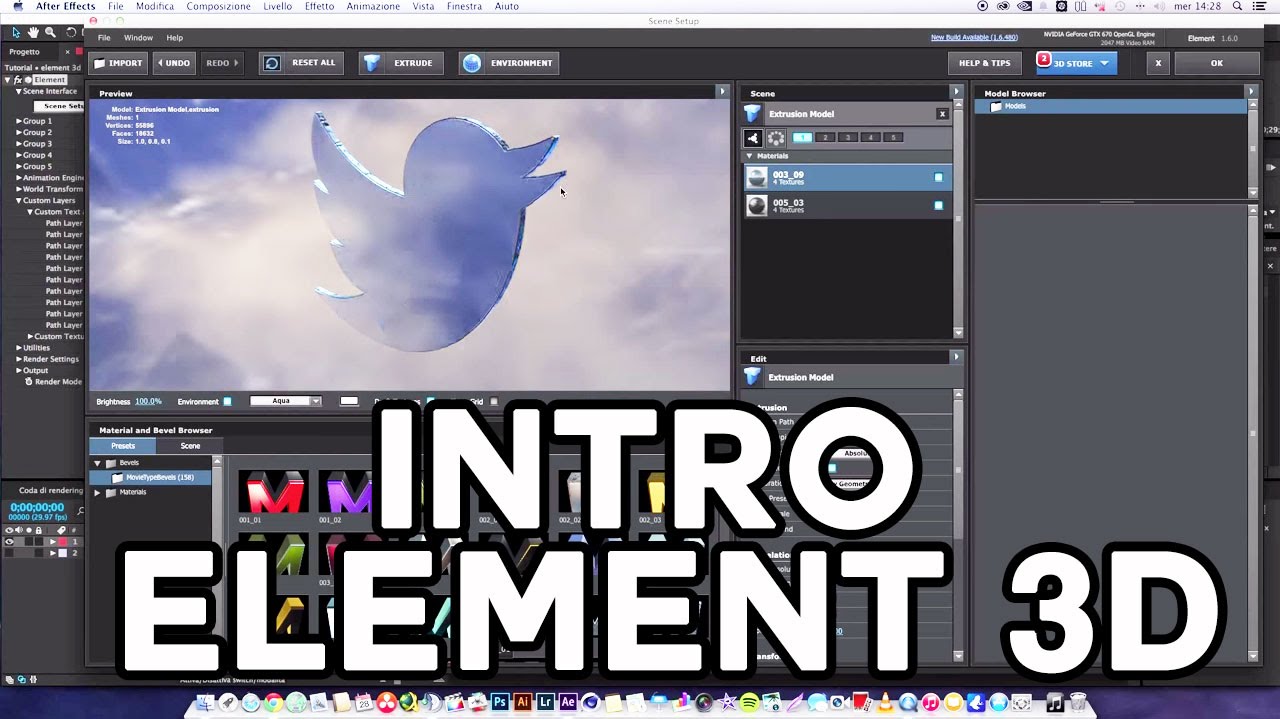Toggle the Environment checkbox under the preview

coord(227,402)
